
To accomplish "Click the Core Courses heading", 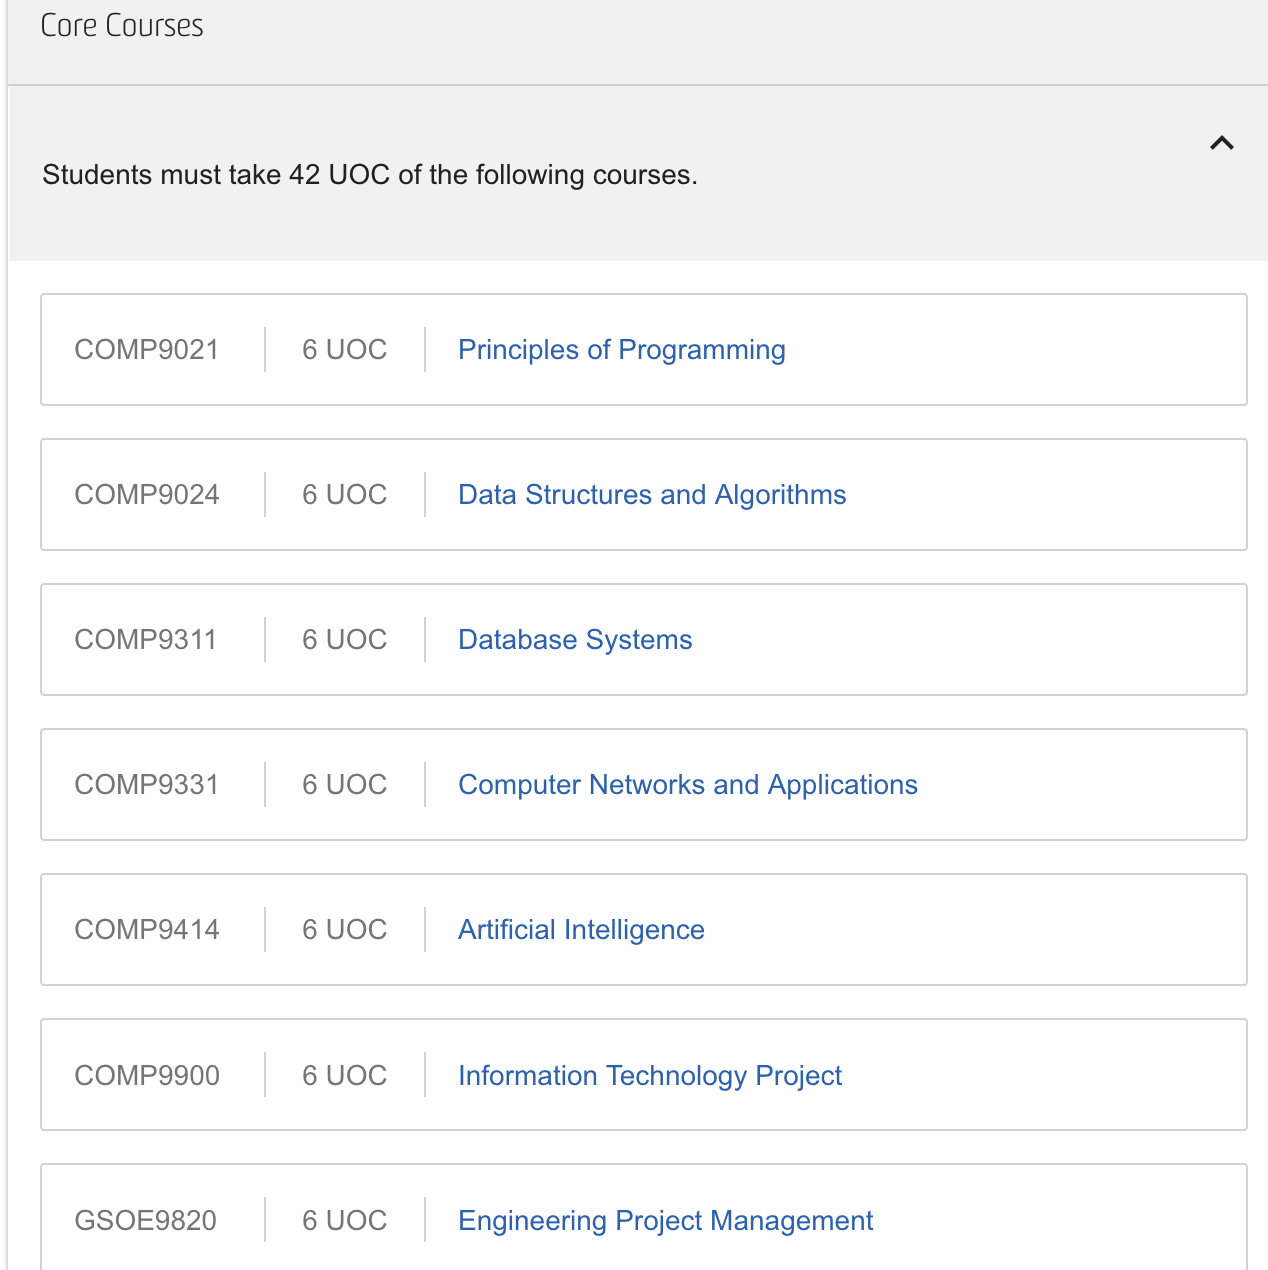I will 121,26.
